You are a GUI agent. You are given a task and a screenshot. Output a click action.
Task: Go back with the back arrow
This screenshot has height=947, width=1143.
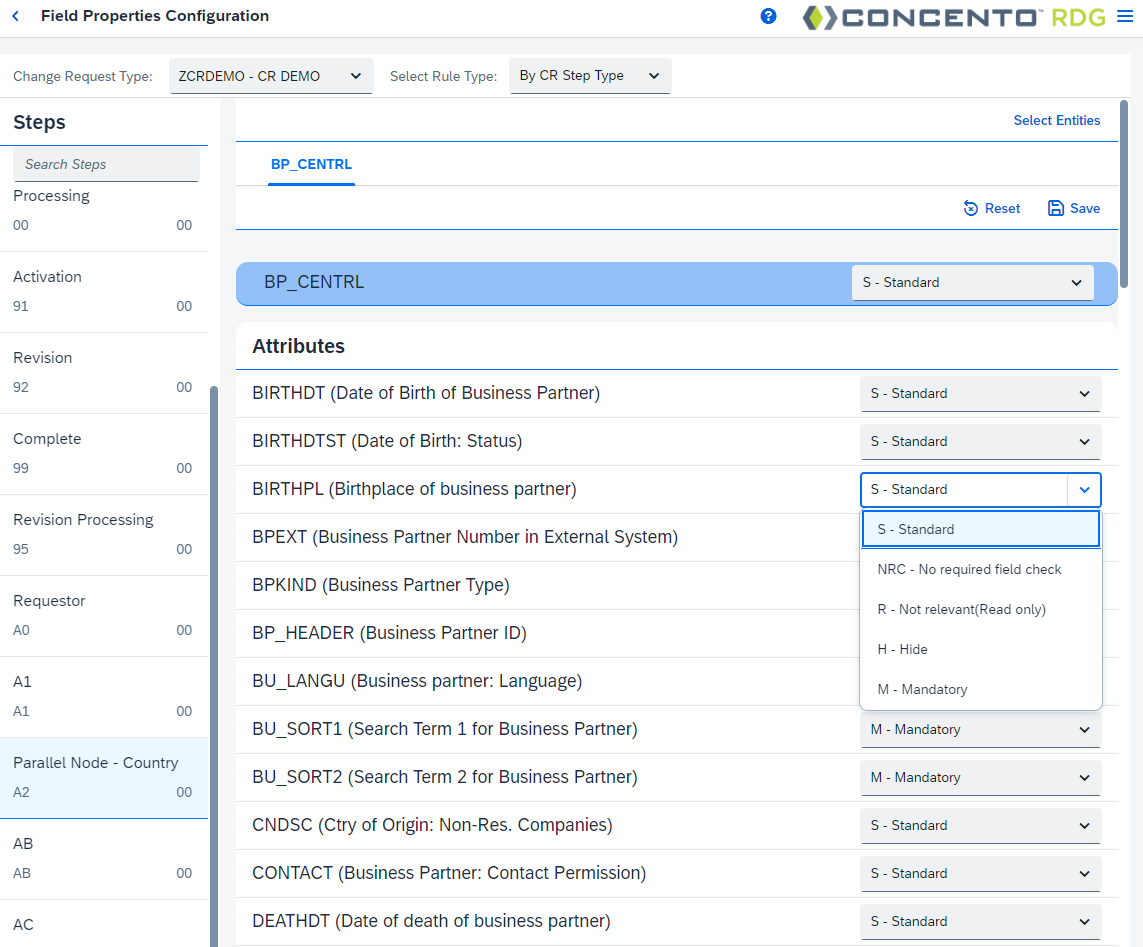click(x=15, y=16)
